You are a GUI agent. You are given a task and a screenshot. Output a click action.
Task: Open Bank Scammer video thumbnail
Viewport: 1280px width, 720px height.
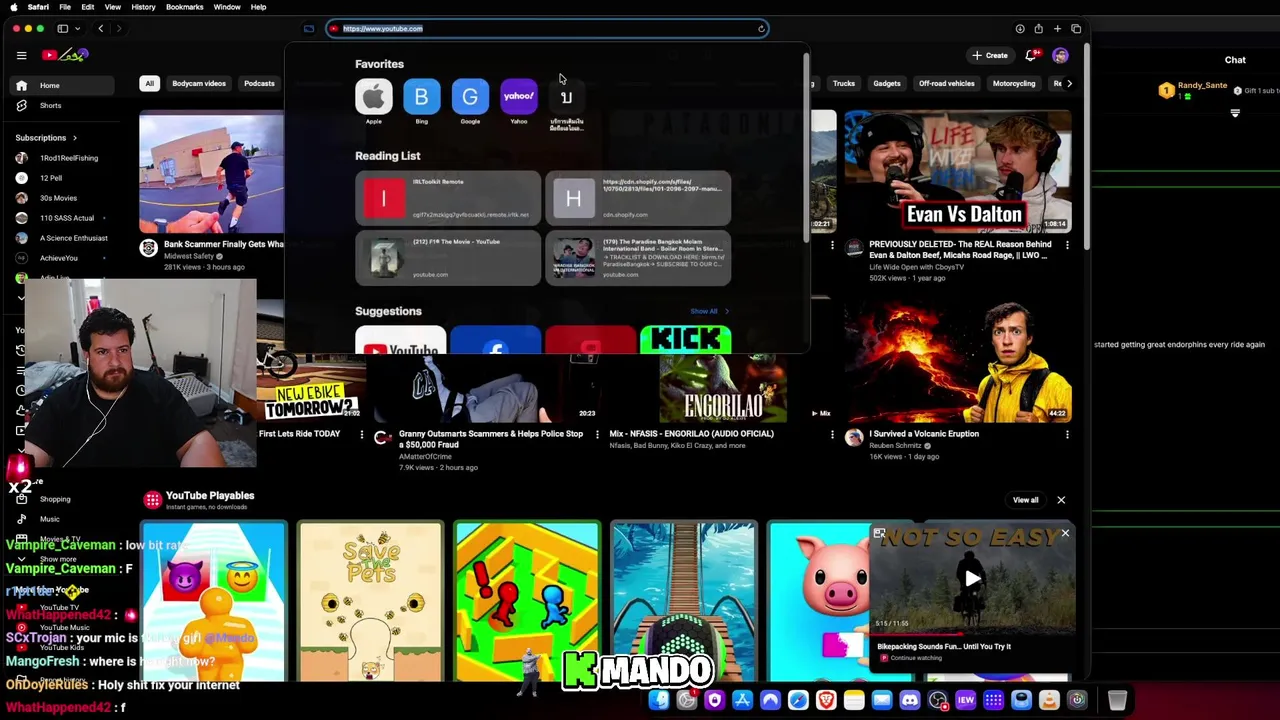pyautogui.click(x=211, y=172)
